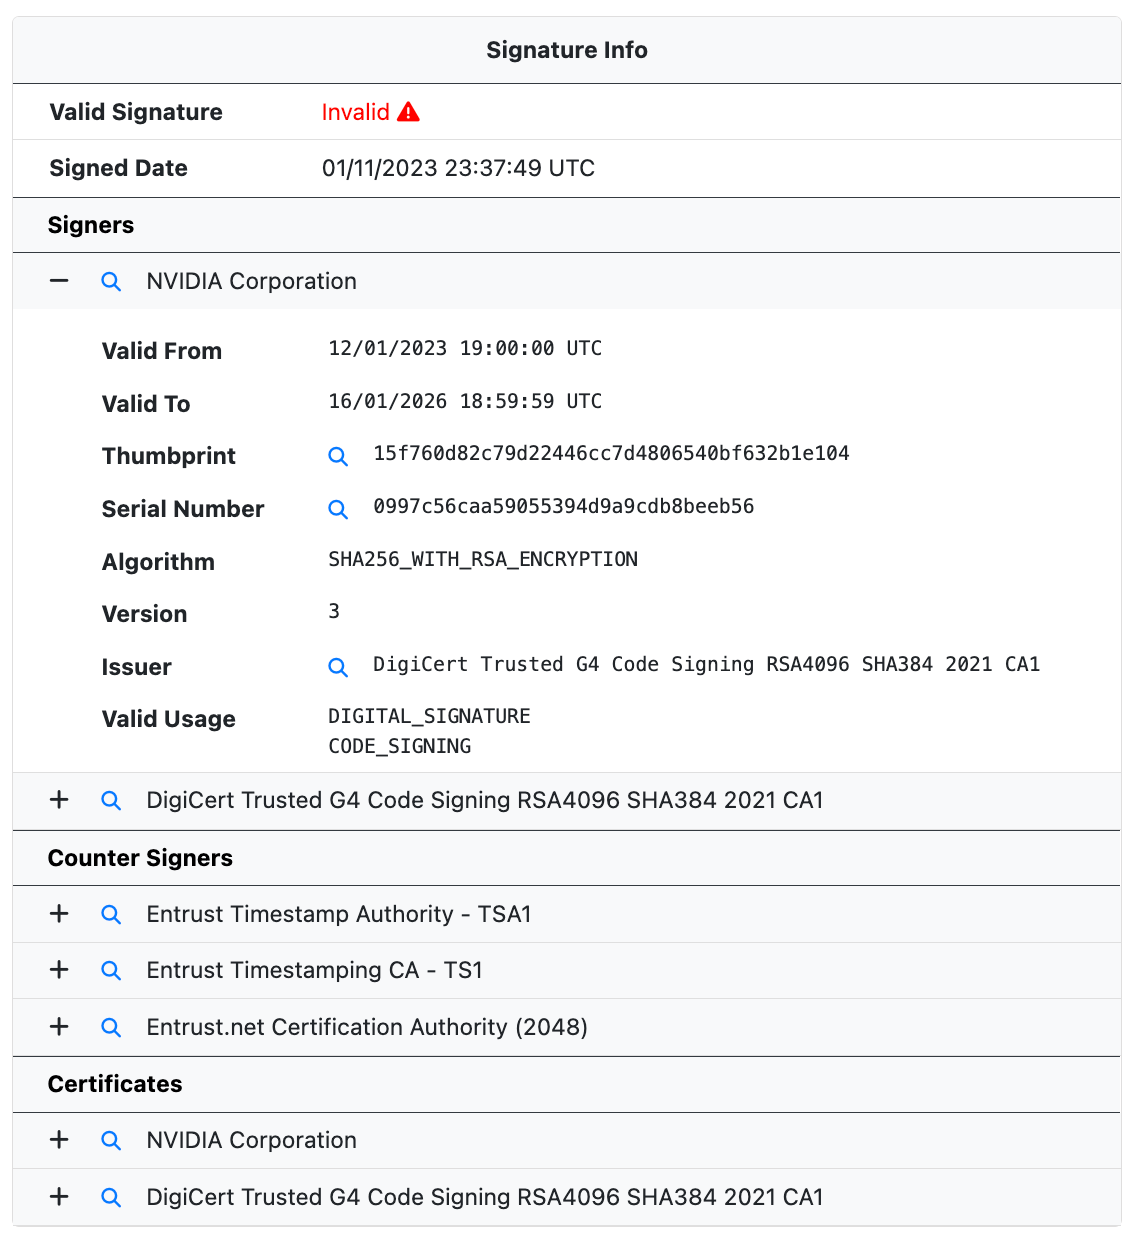Image resolution: width=1134 pixels, height=1244 pixels.
Task: Click the Issuer field label
Action: 137,667
